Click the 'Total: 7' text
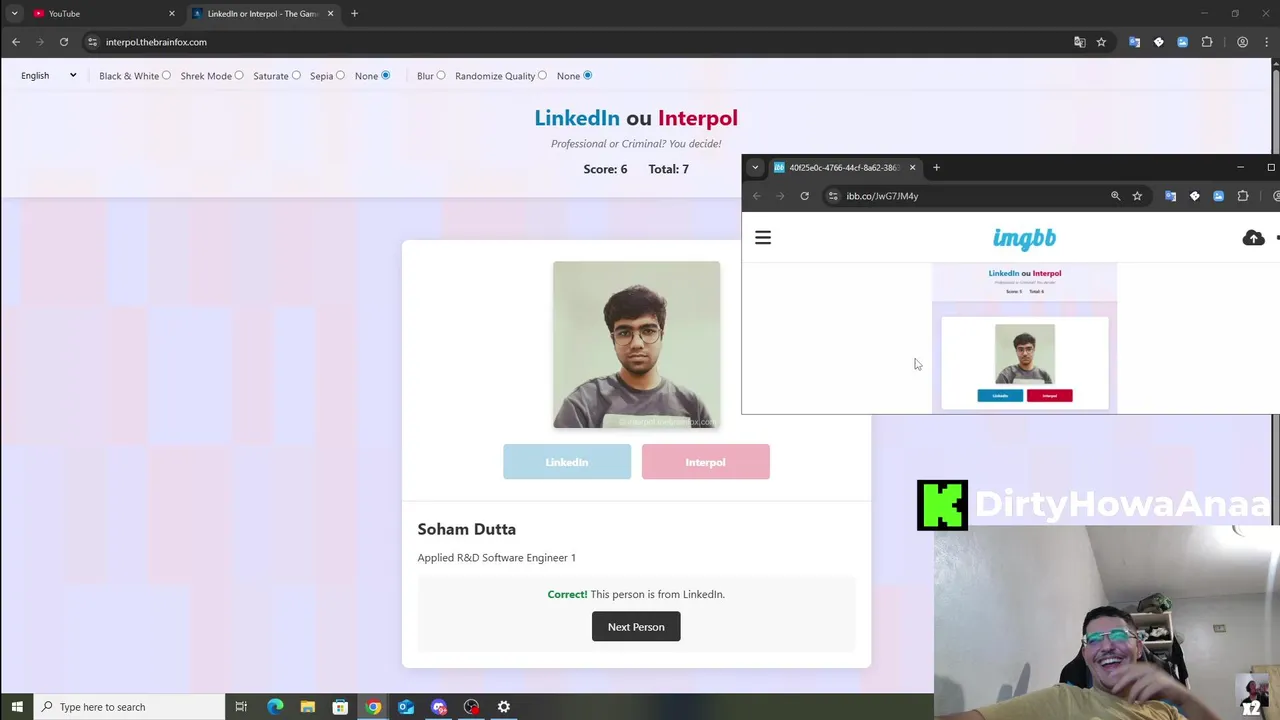The height and width of the screenshot is (720, 1280). click(x=668, y=169)
